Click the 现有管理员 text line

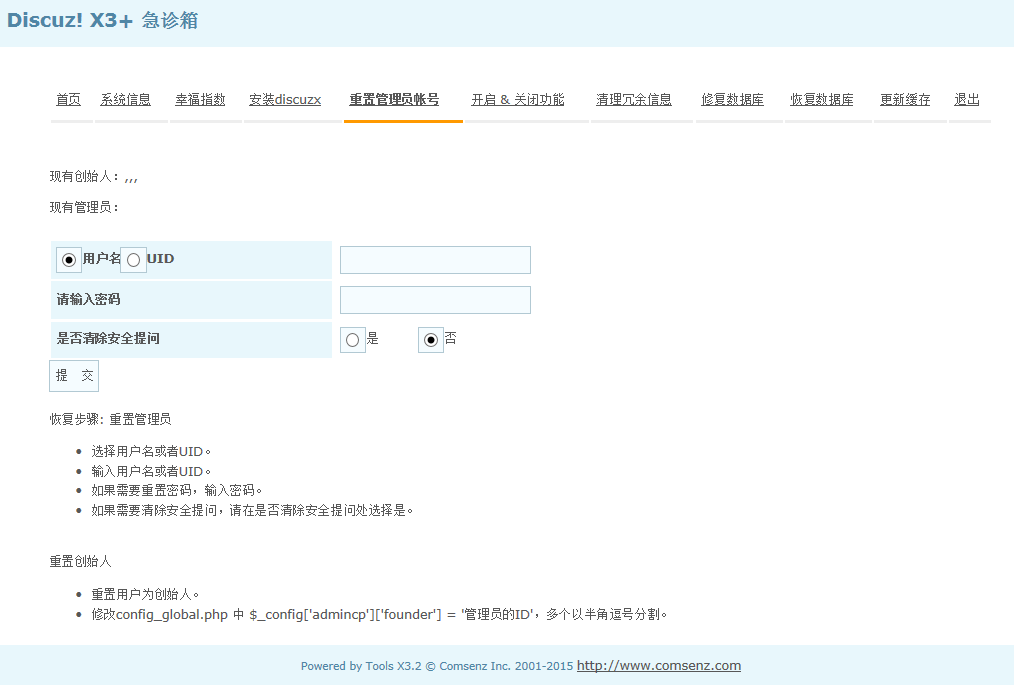click(x=84, y=208)
